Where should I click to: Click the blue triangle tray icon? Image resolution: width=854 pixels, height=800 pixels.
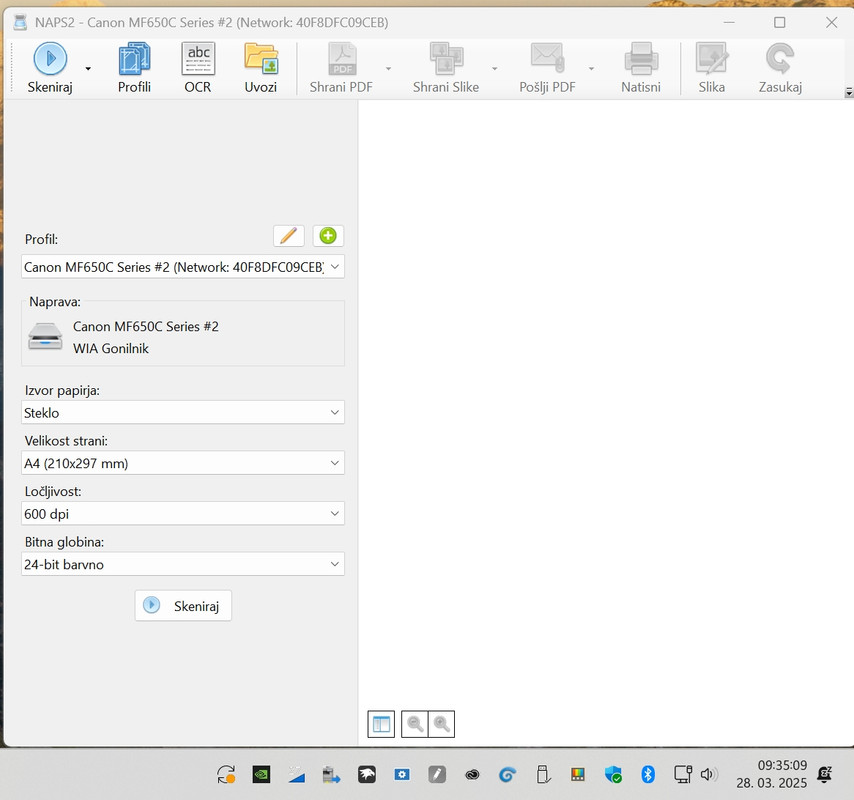click(296, 775)
